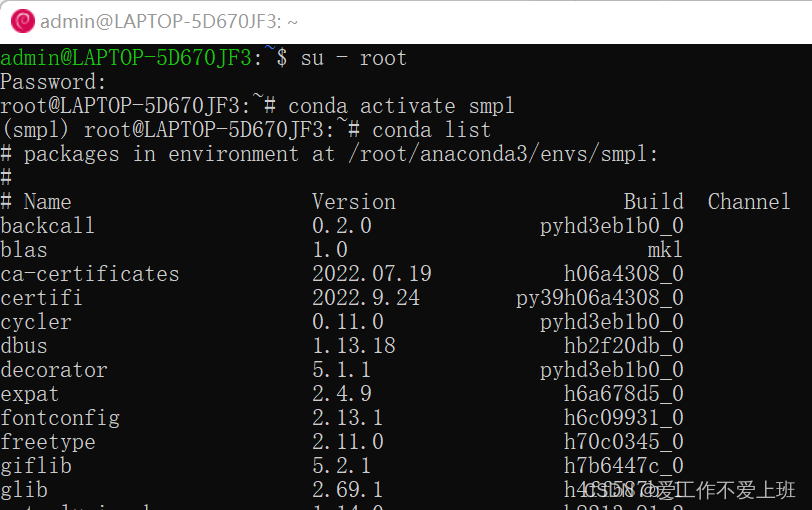Image resolution: width=812 pixels, height=510 pixels.
Task: Click build string h7b6447c_0
Action: (624, 466)
